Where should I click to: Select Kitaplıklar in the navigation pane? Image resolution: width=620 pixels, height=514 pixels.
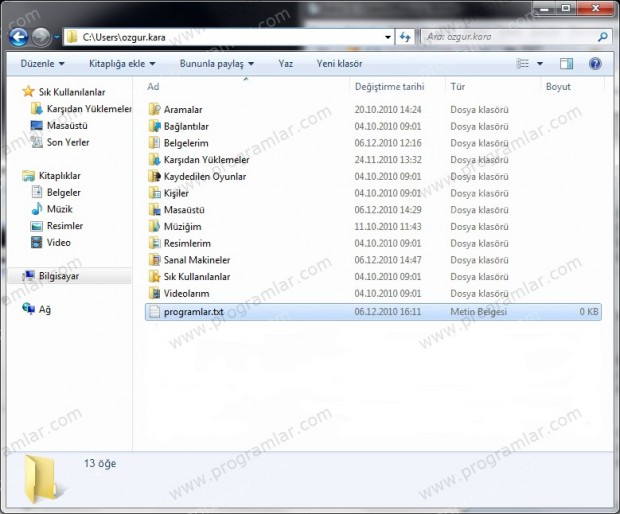click(51, 176)
